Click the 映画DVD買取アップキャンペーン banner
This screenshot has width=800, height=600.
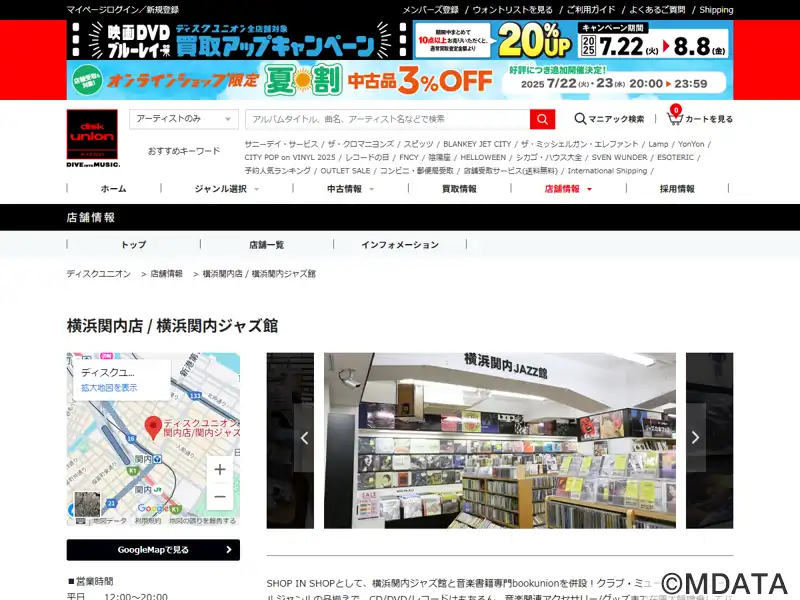(x=400, y=40)
